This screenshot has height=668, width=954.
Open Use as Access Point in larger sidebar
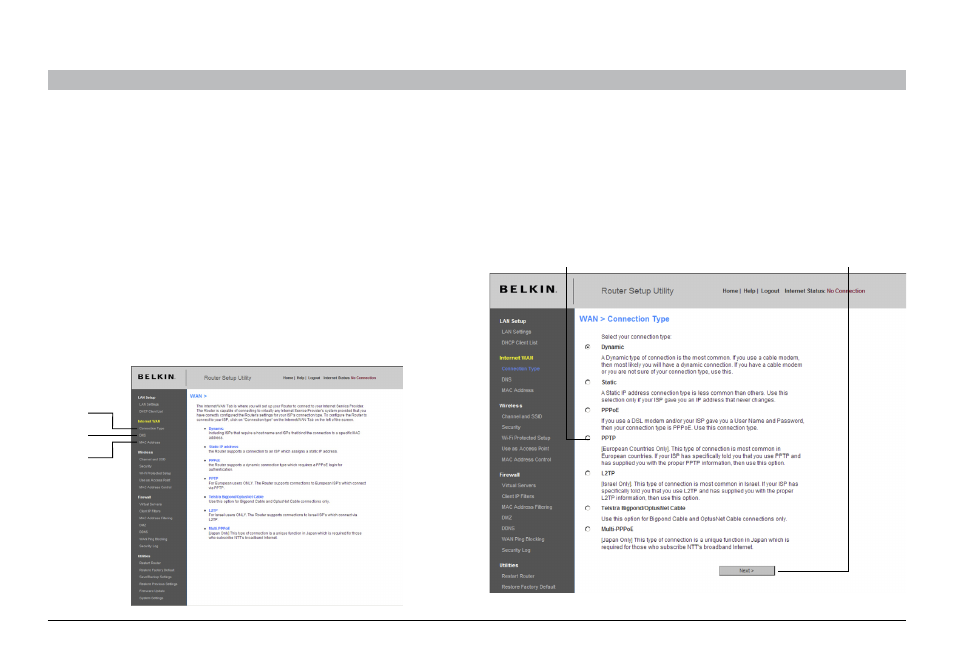pyautogui.click(x=525, y=448)
